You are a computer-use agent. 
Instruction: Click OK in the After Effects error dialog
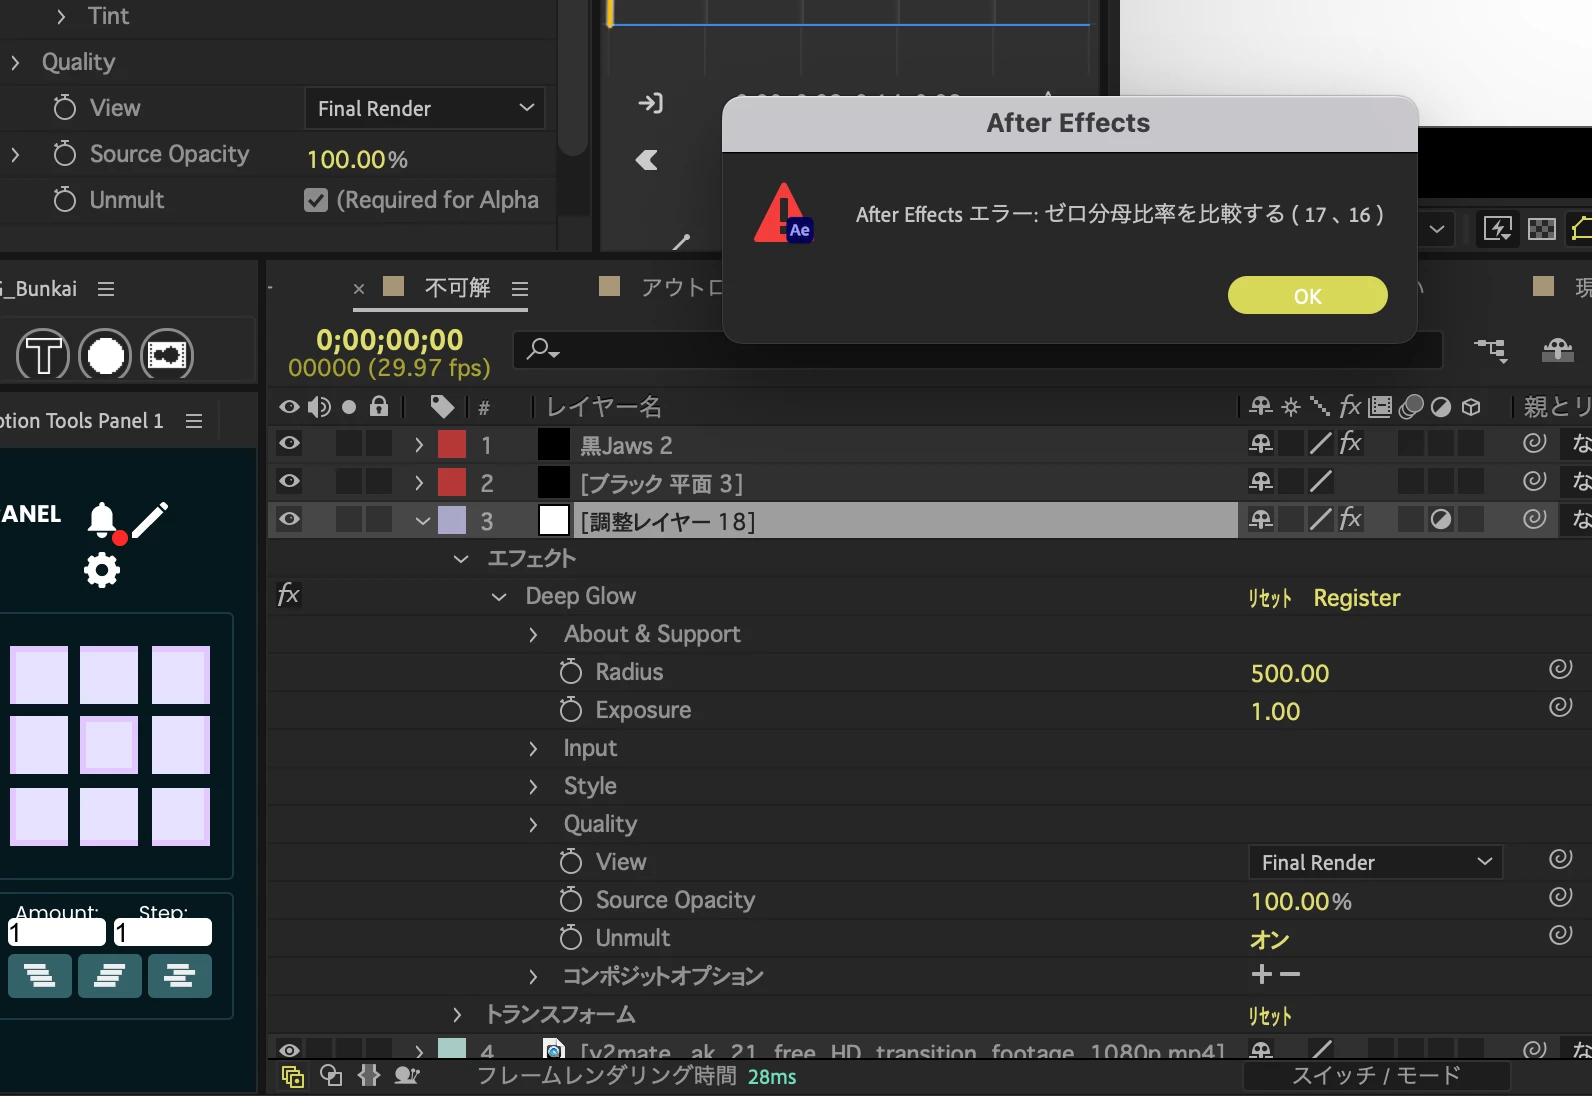(1307, 295)
